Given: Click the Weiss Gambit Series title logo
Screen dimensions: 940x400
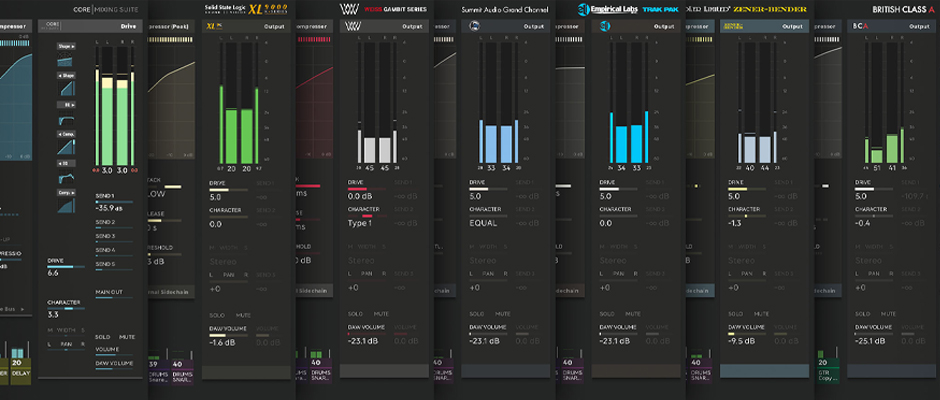Looking at the screenshot, I should (x=384, y=9).
